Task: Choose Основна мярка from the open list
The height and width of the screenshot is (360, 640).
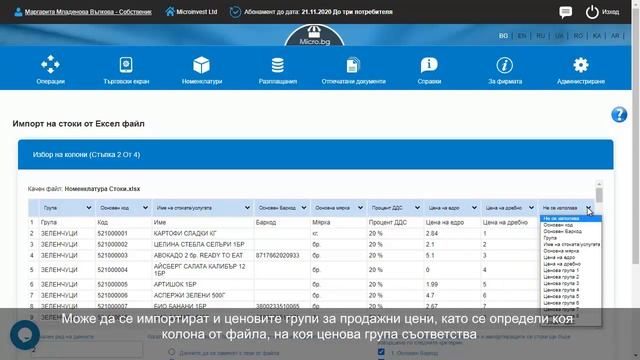Action: point(571,251)
